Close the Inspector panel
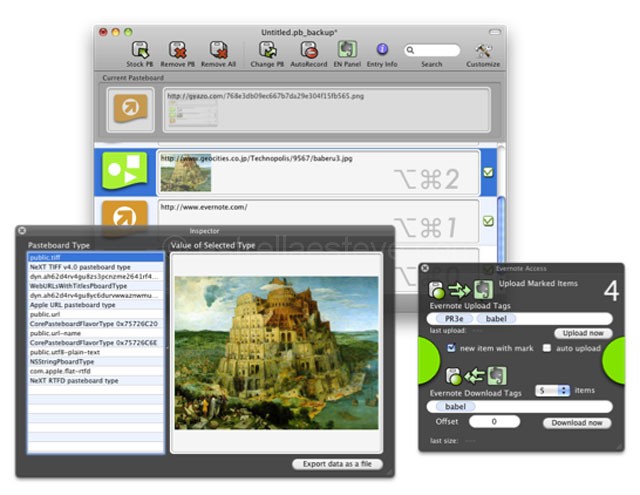Viewport: 640px width, 495px height. (22, 231)
